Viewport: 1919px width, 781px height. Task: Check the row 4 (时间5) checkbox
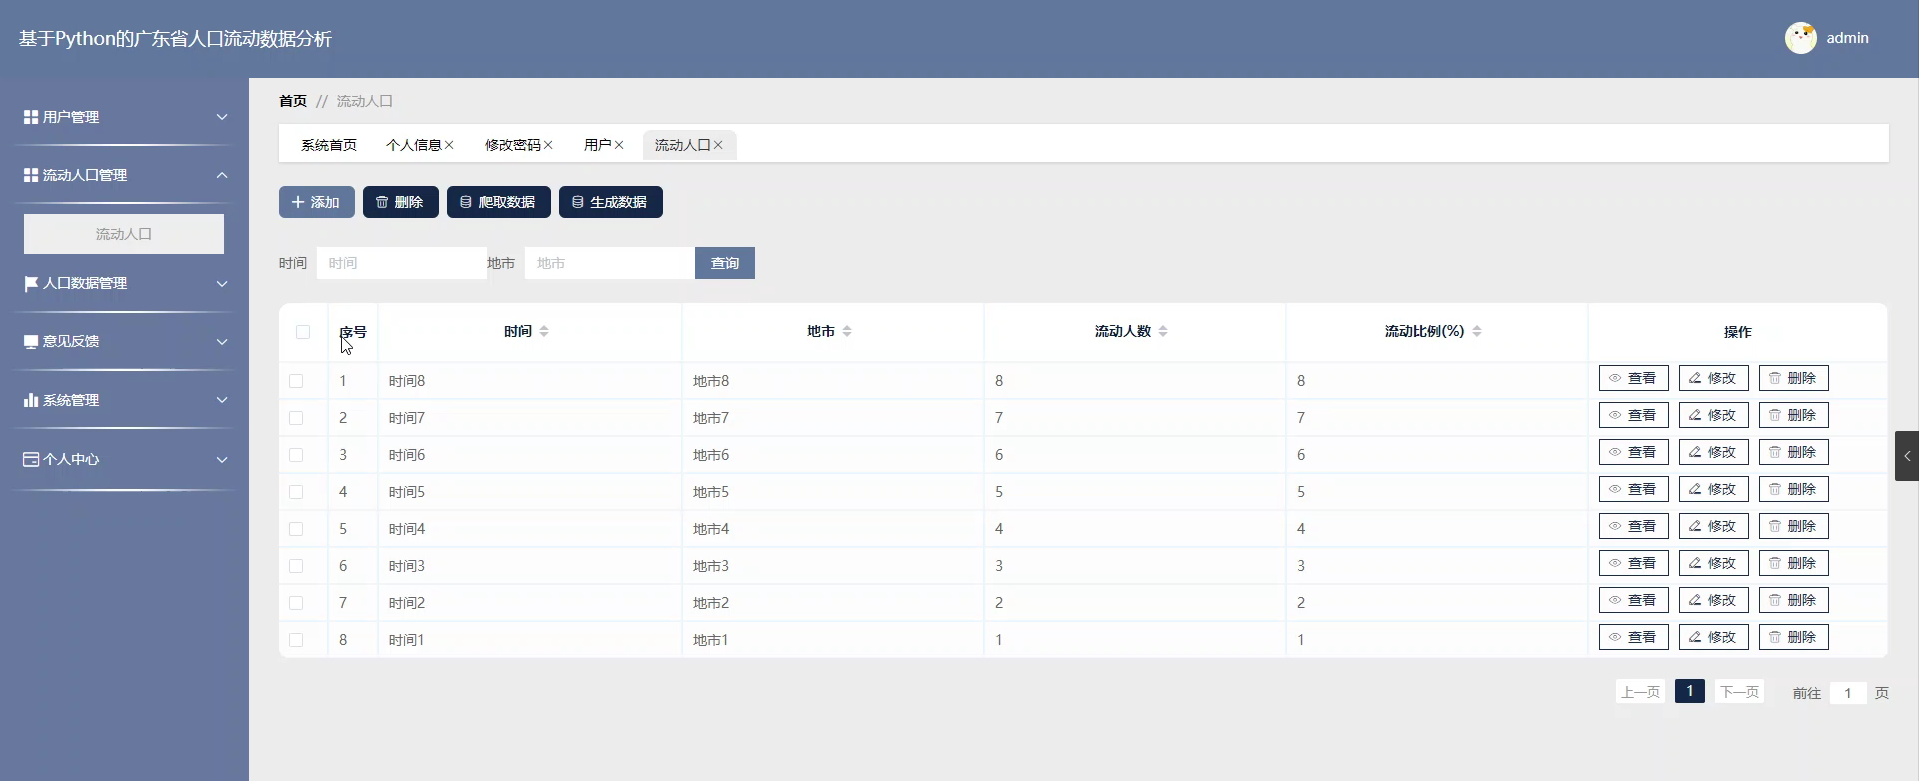click(x=296, y=492)
